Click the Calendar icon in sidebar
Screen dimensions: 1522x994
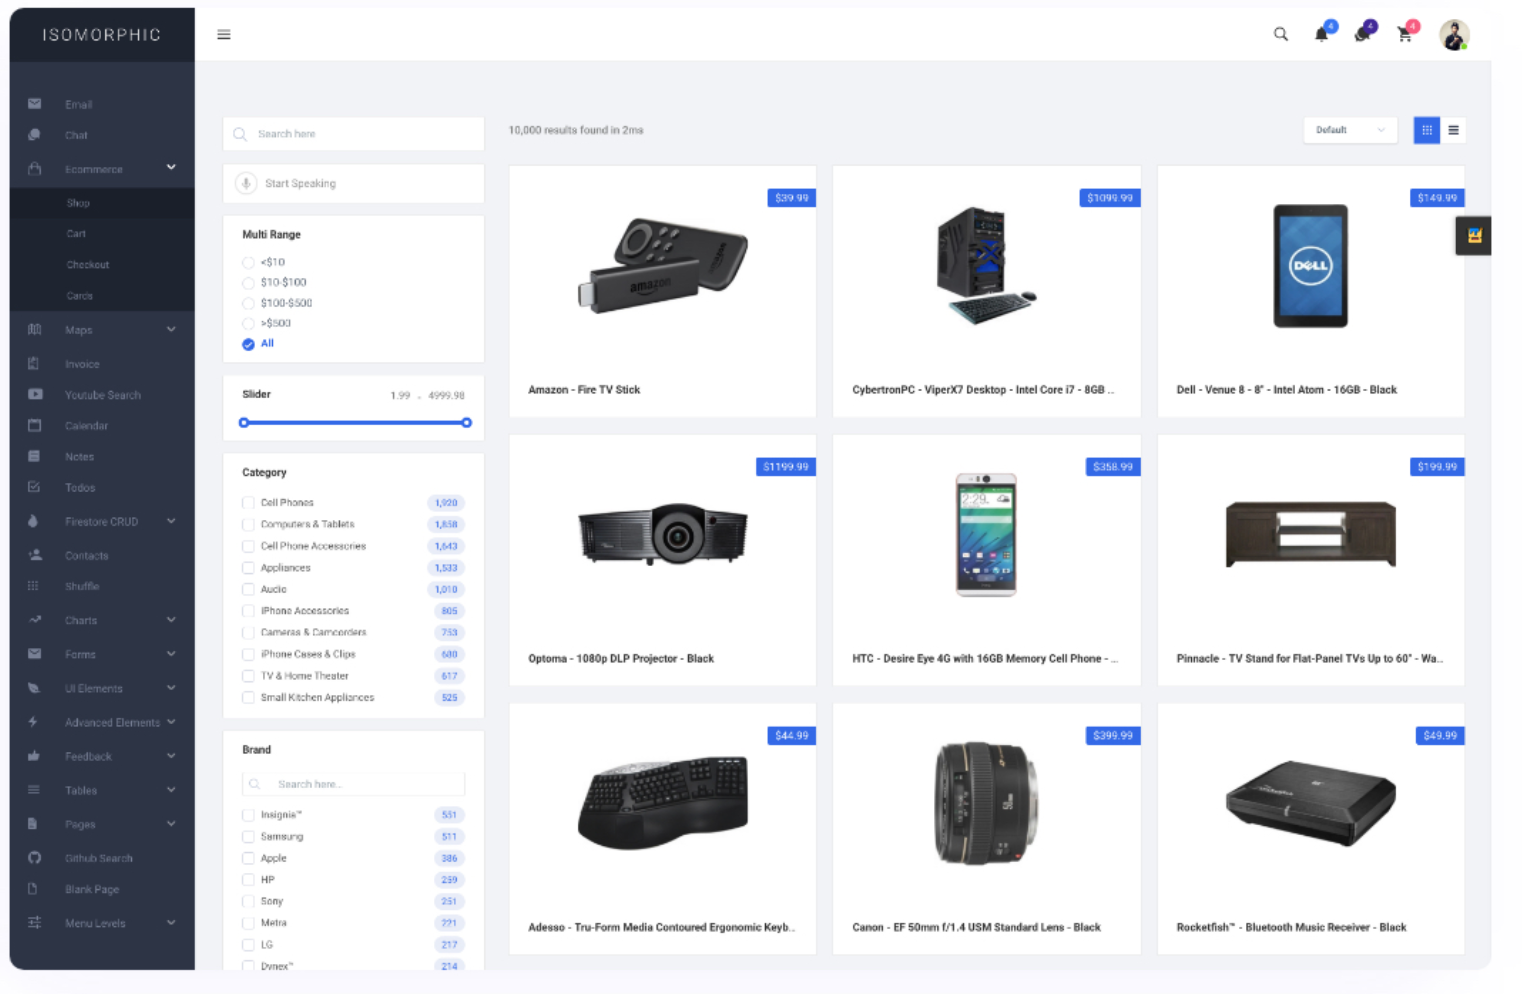pos(35,426)
